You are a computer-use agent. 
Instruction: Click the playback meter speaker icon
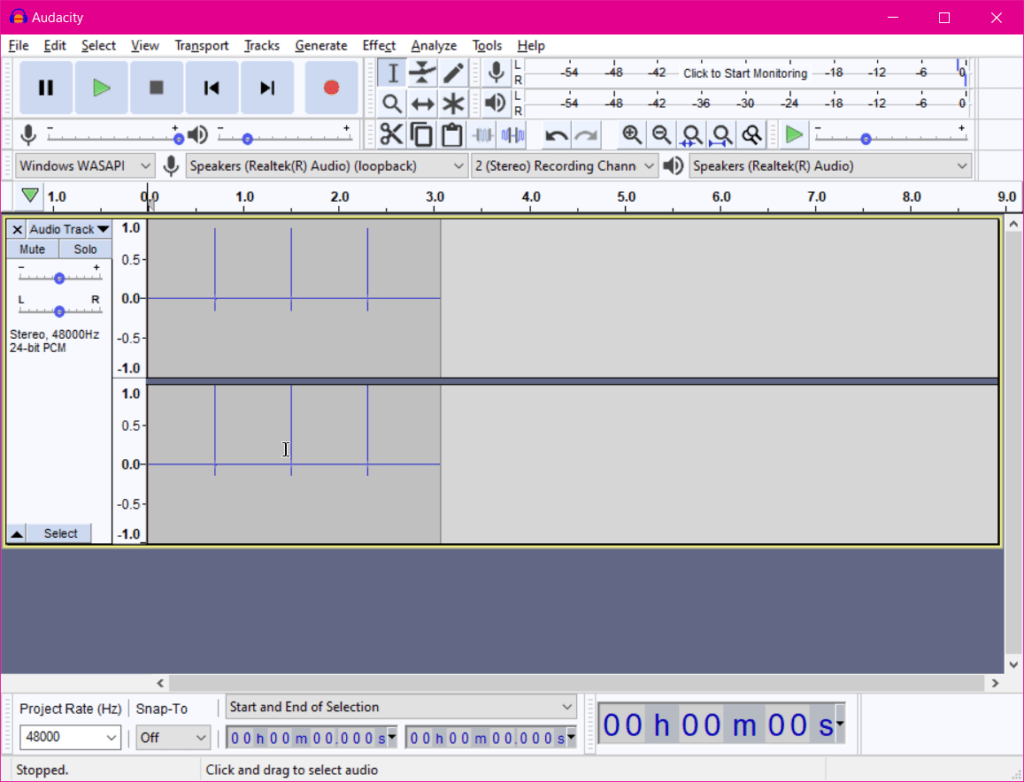(x=496, y=103)
